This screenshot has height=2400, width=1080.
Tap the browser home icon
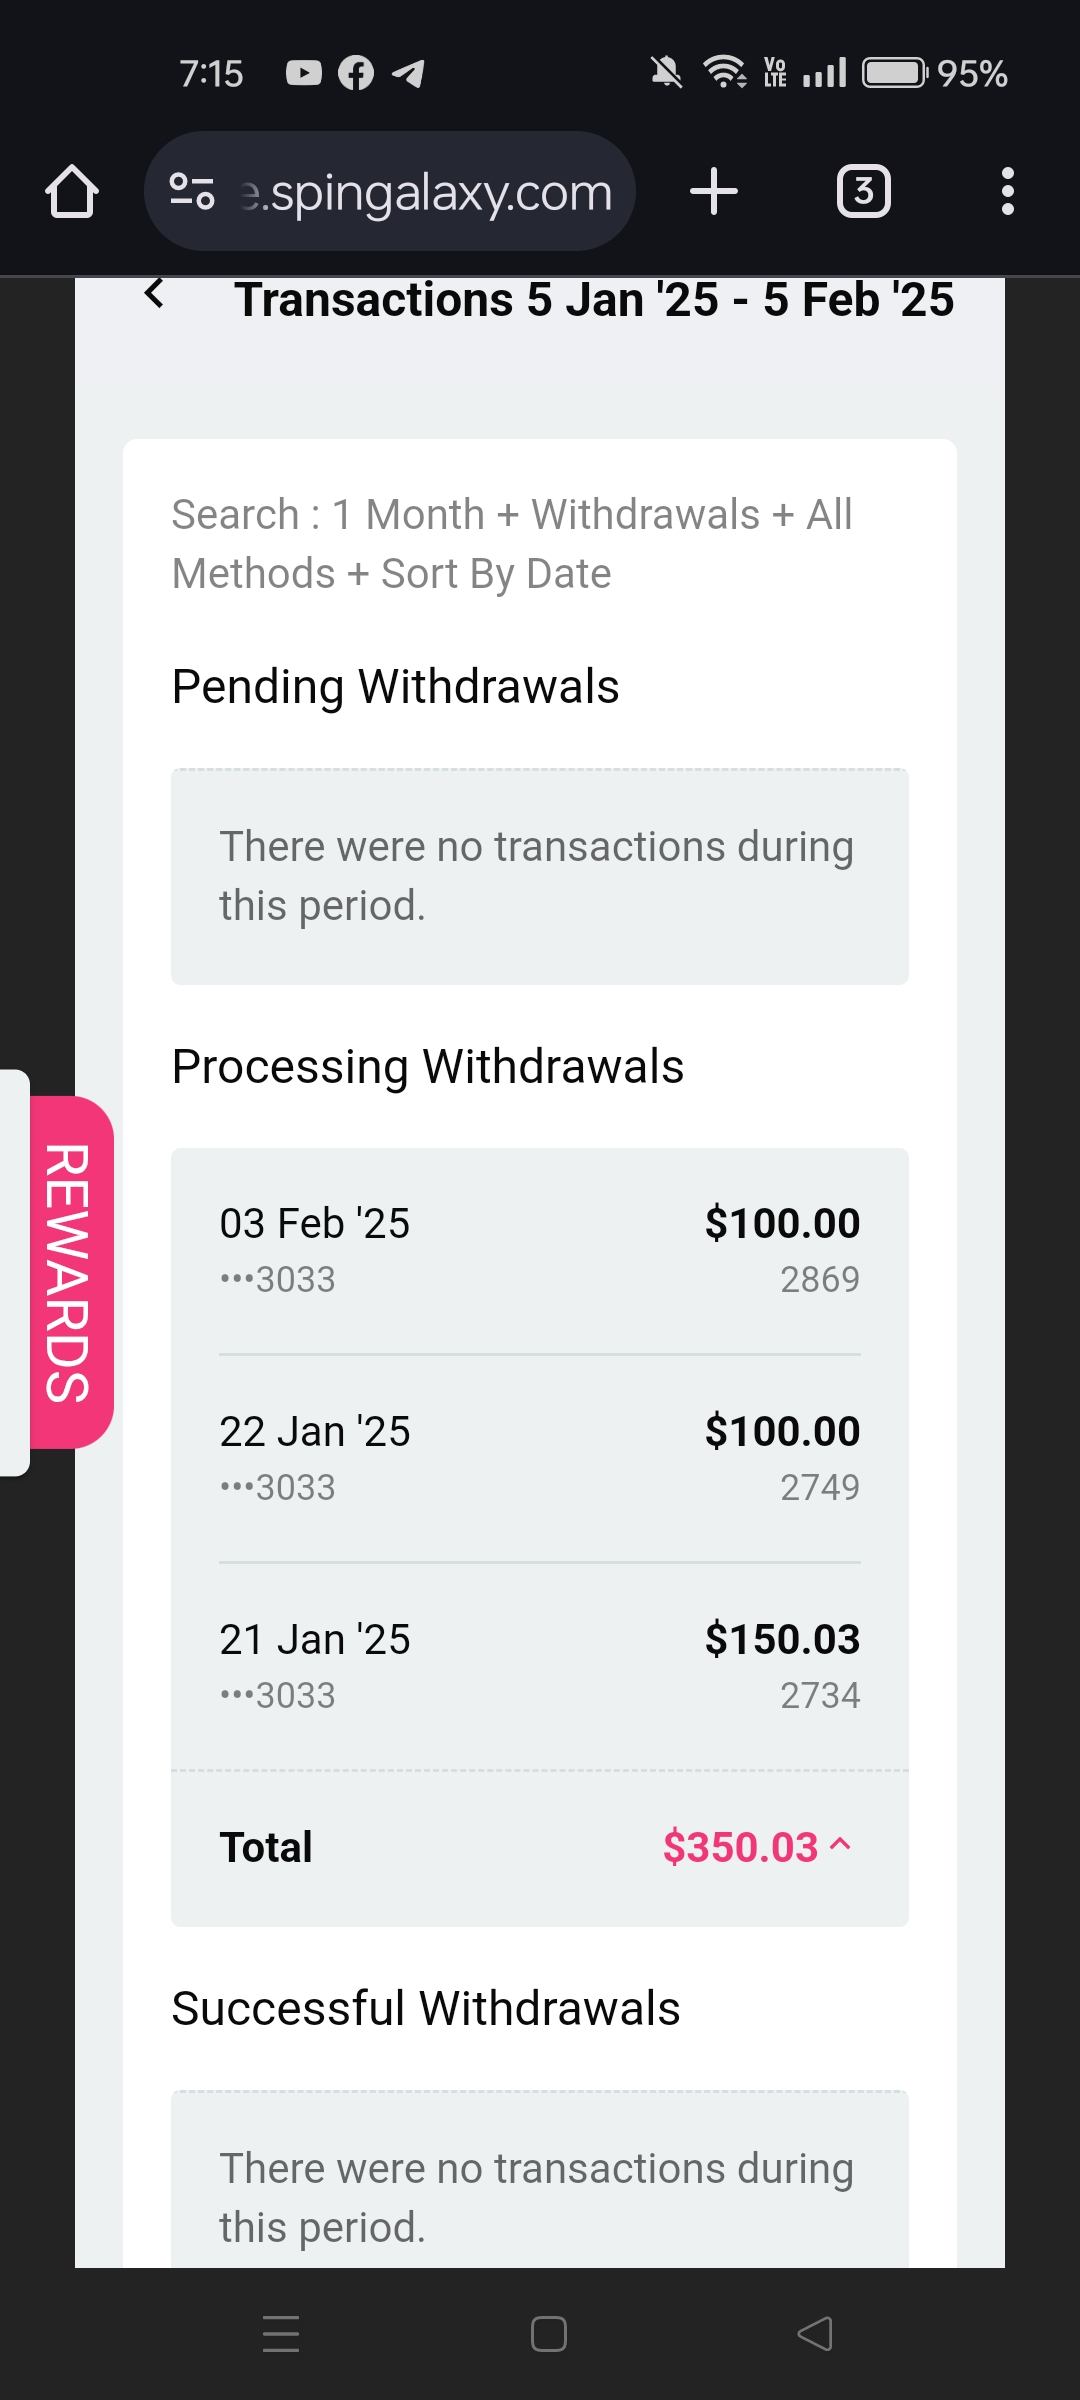(x=72, y=191)
